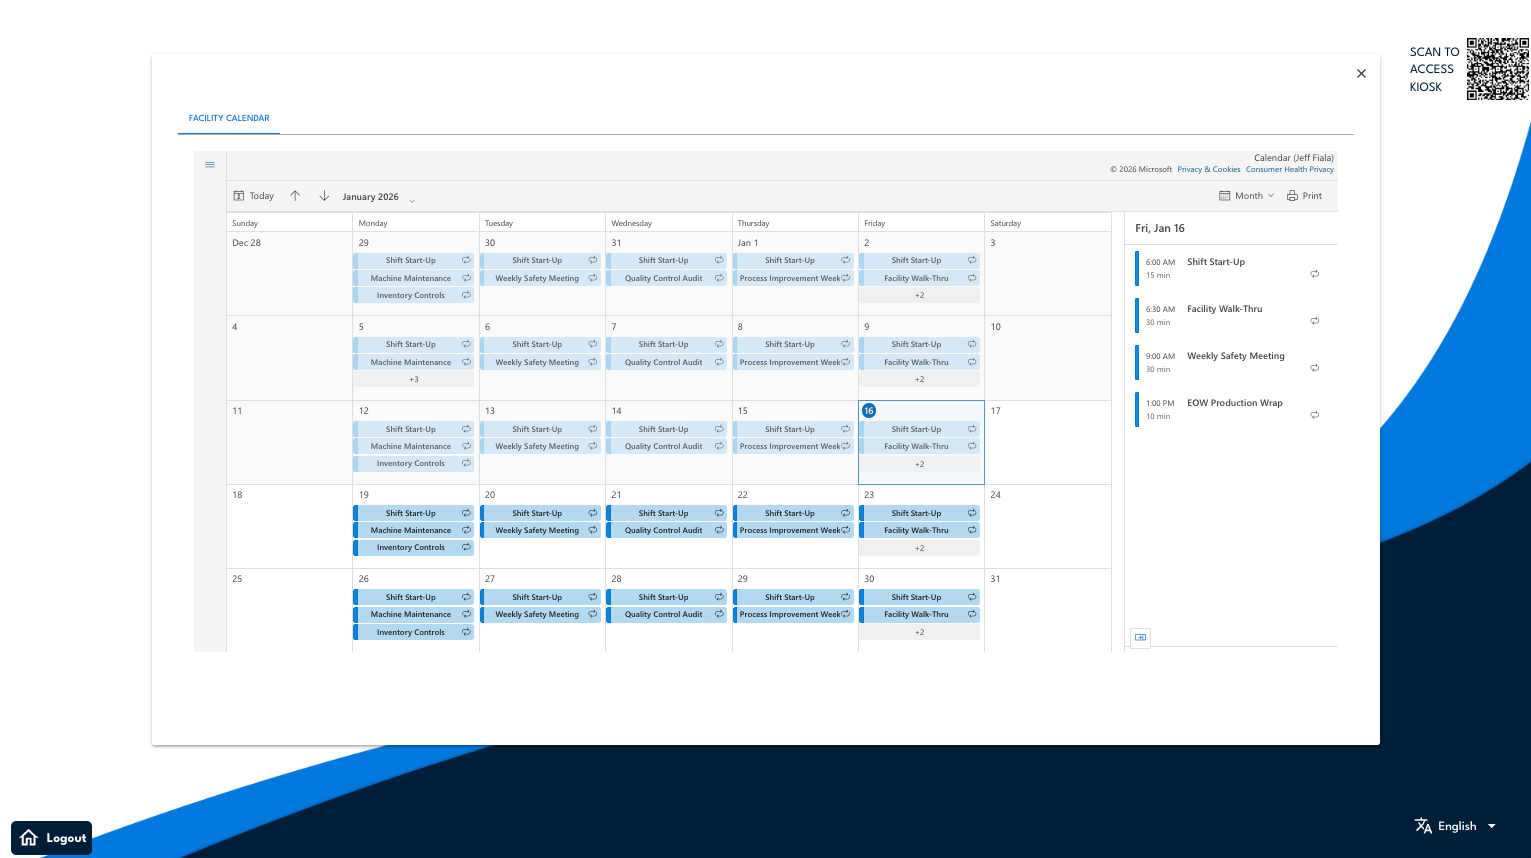
Task: Open the Month view dropdown
Action: click(x=1246, y=195)
